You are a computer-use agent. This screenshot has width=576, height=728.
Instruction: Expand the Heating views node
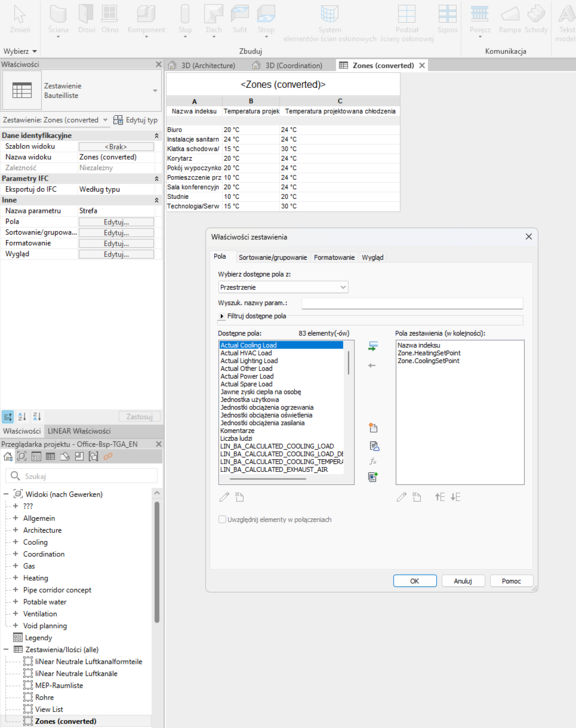point(15,578)
